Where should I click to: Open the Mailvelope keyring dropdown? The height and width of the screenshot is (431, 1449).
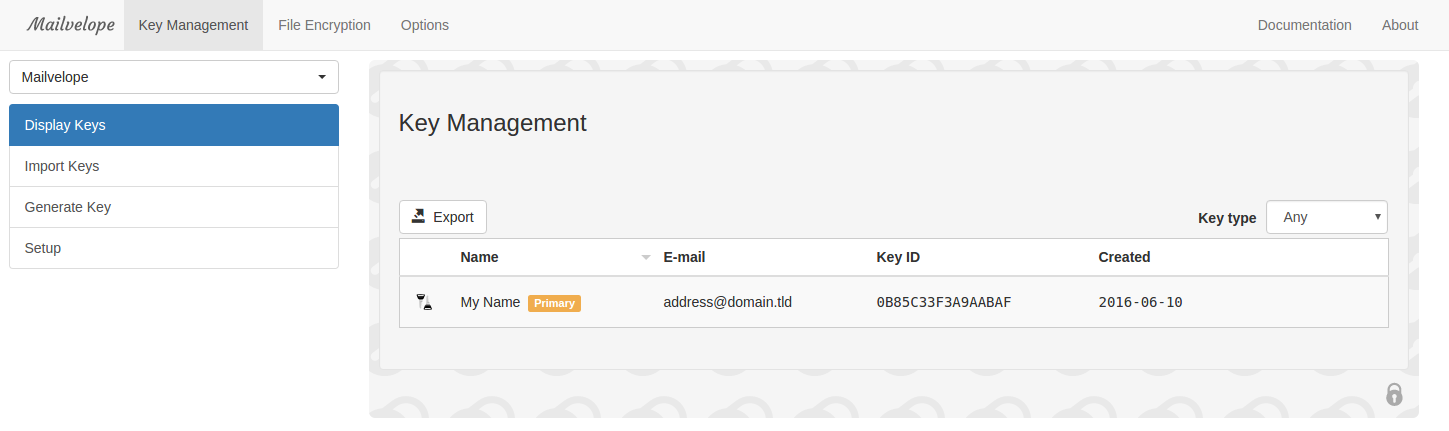coord(174,77)
